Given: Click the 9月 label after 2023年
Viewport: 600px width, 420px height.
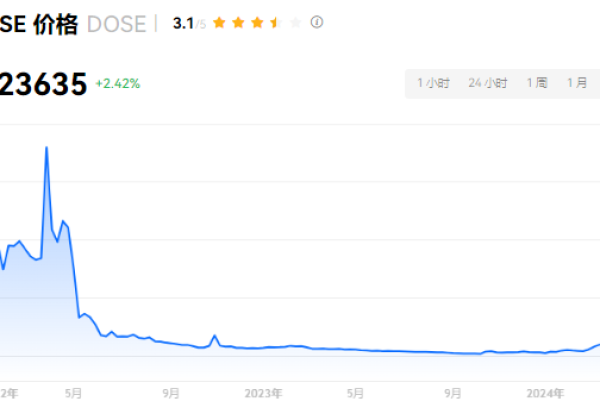Looking at the screenshot, I should (453, 393).
